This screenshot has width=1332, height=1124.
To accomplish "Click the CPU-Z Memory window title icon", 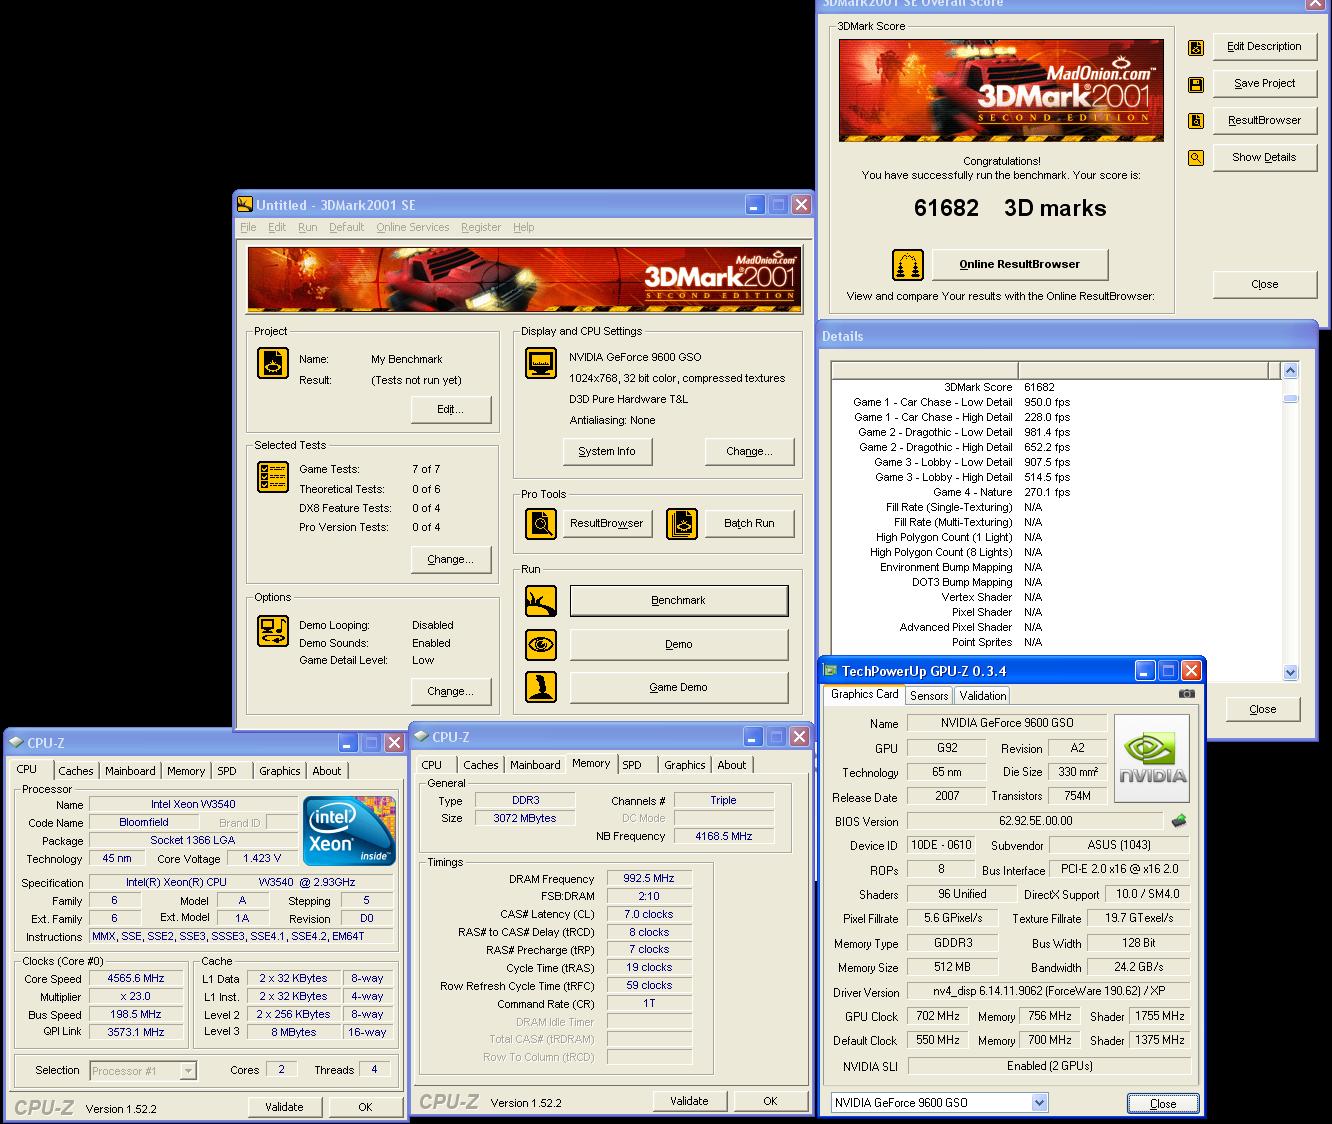I will [x=421, y=737].
